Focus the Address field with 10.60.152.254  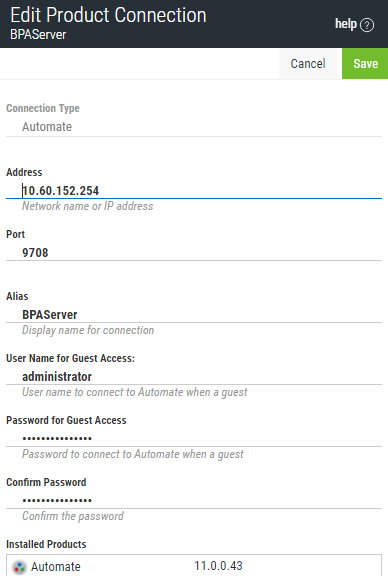click(x=194, y=191)
